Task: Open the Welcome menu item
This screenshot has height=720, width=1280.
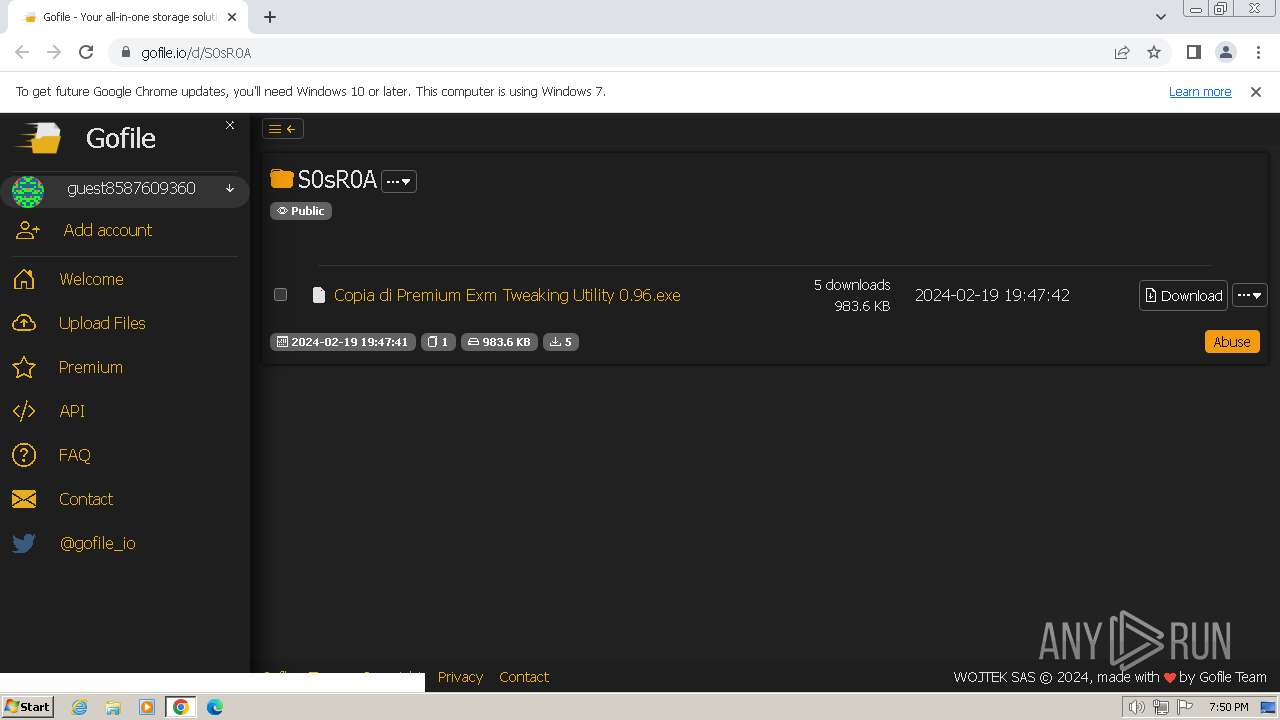Action: click(x=91, y=279)
